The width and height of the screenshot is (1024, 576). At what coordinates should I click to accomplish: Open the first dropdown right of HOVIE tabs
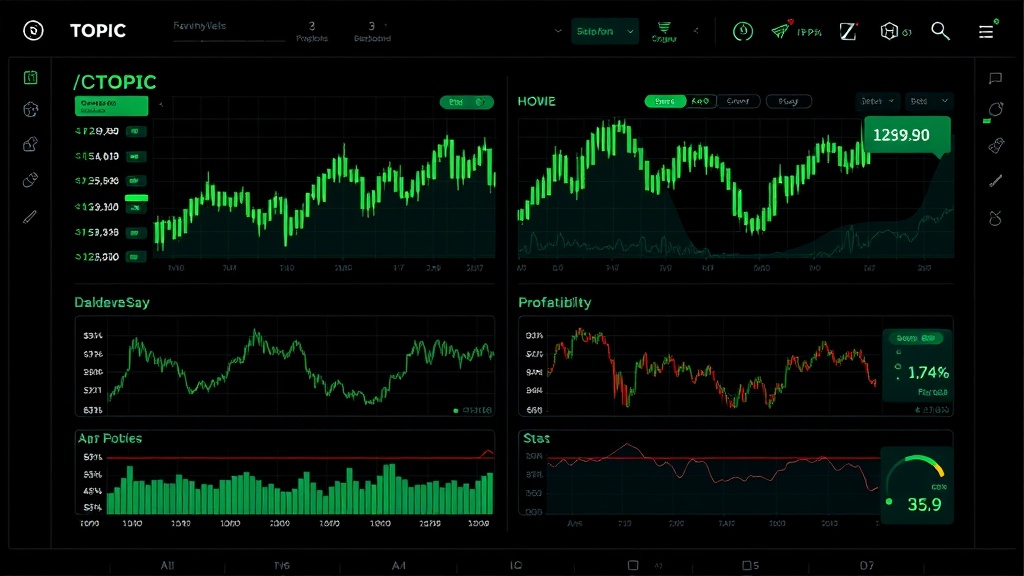878,101
